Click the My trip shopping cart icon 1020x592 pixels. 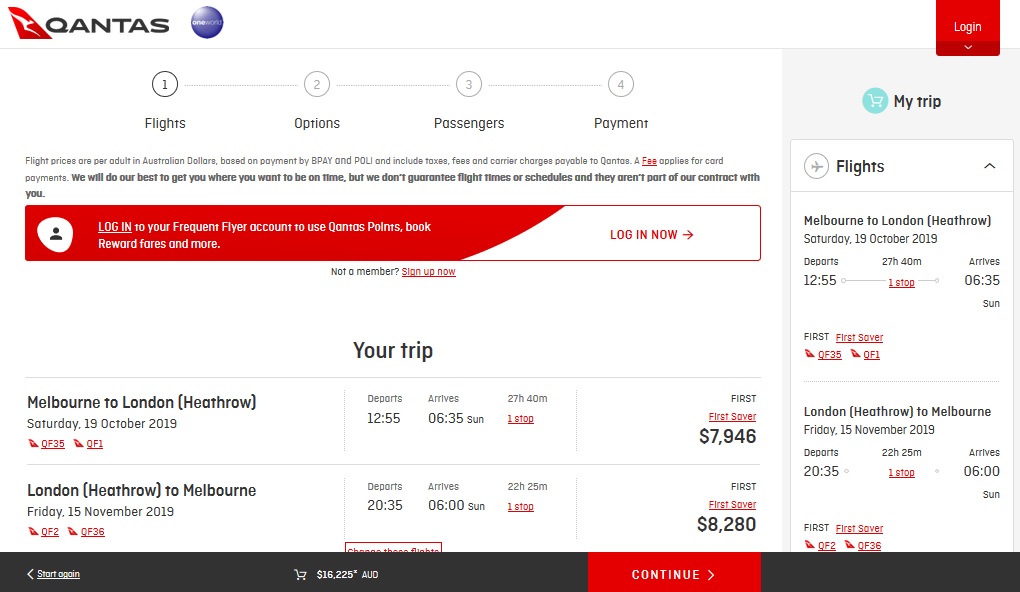click(x=875, y=101)
